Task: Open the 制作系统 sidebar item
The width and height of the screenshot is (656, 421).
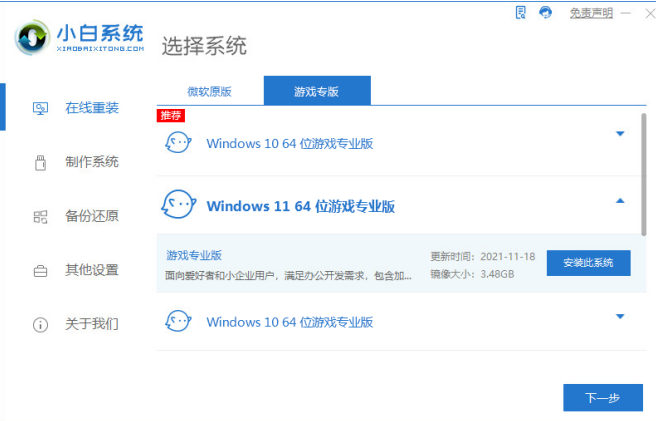Action: tap(92, 162)
